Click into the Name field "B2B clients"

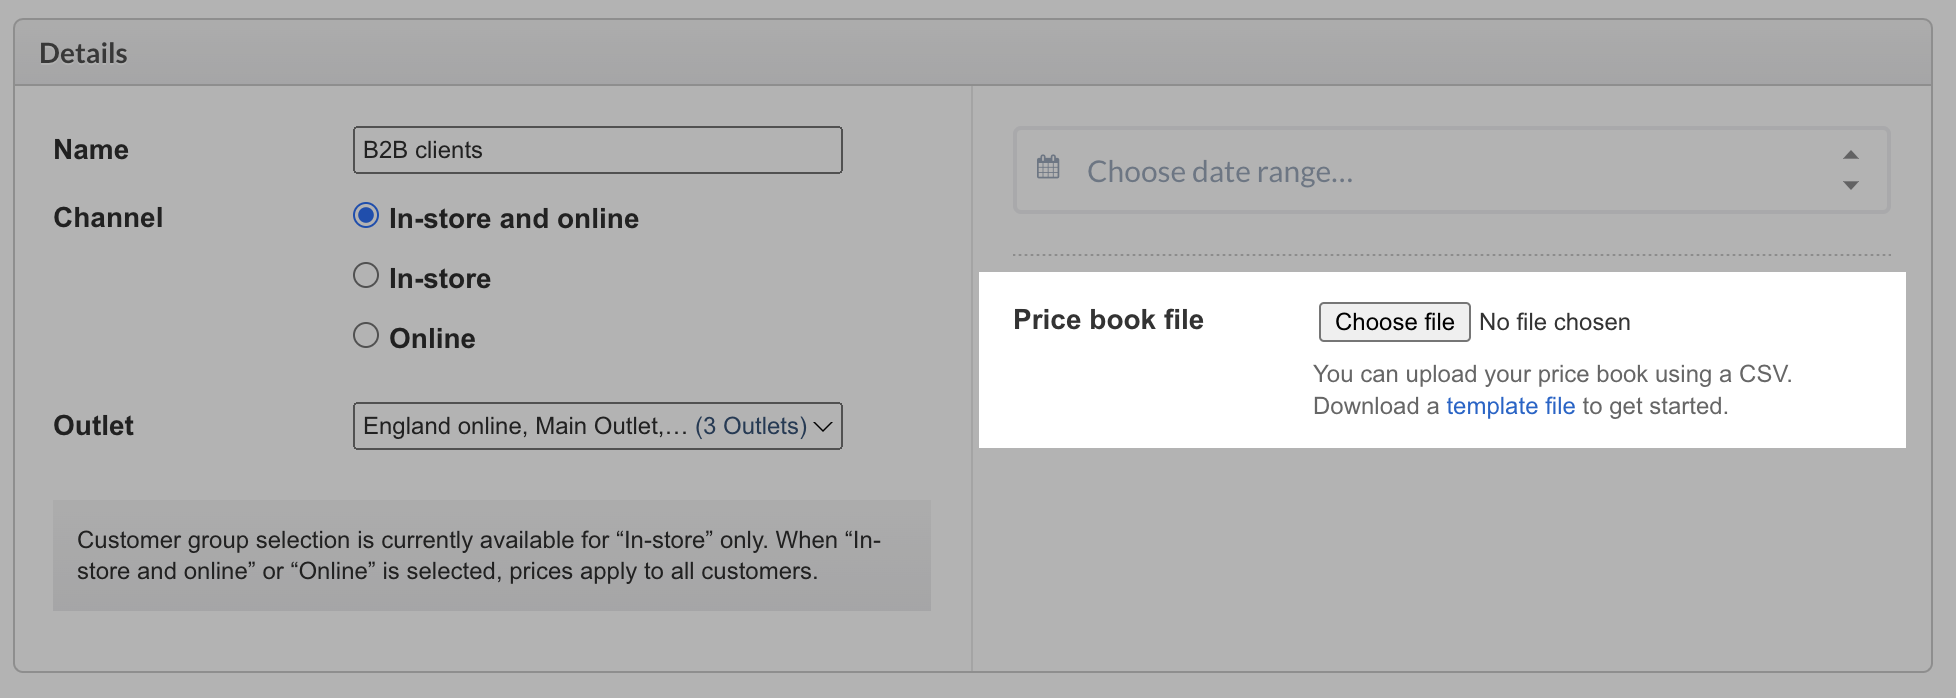click(x=597, y=150)
